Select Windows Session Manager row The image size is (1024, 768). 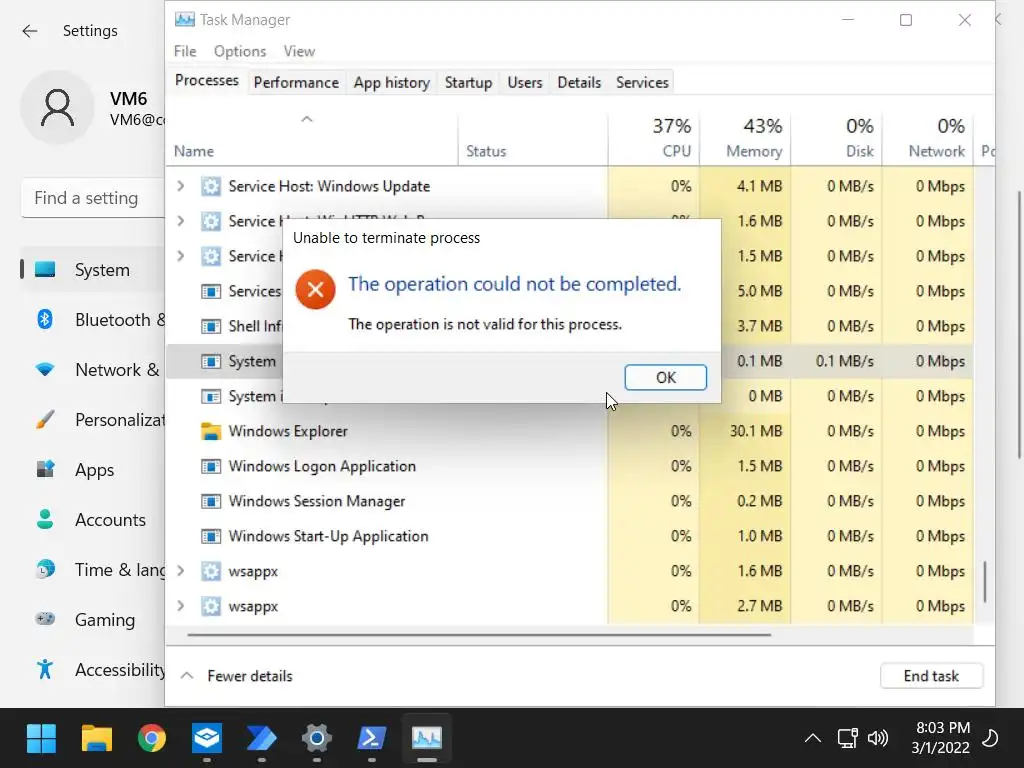point(569,501)
